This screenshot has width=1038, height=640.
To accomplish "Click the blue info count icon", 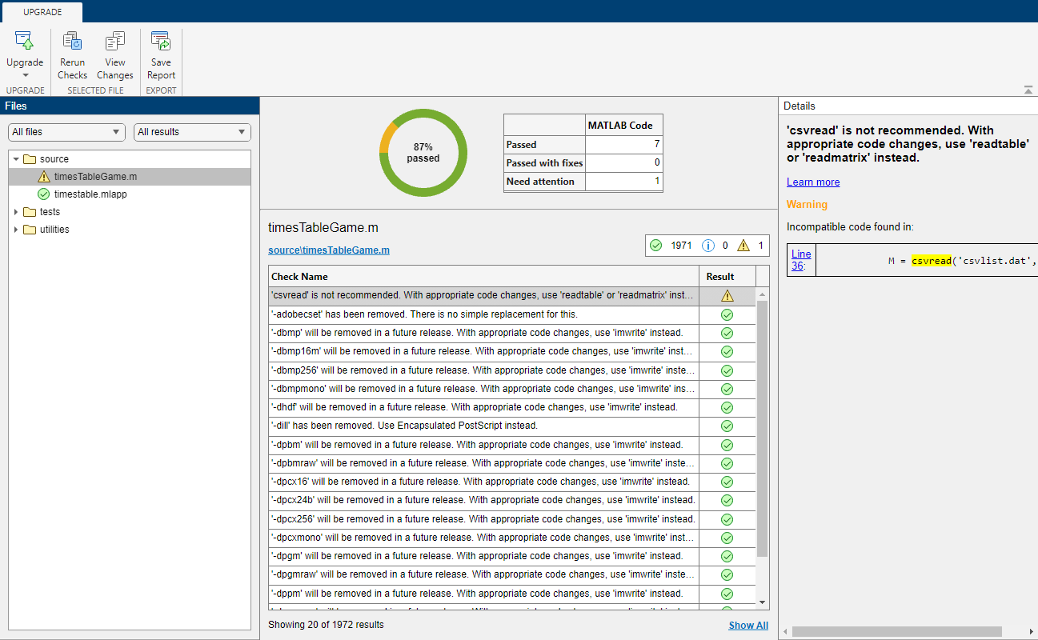I will point(710,244).
